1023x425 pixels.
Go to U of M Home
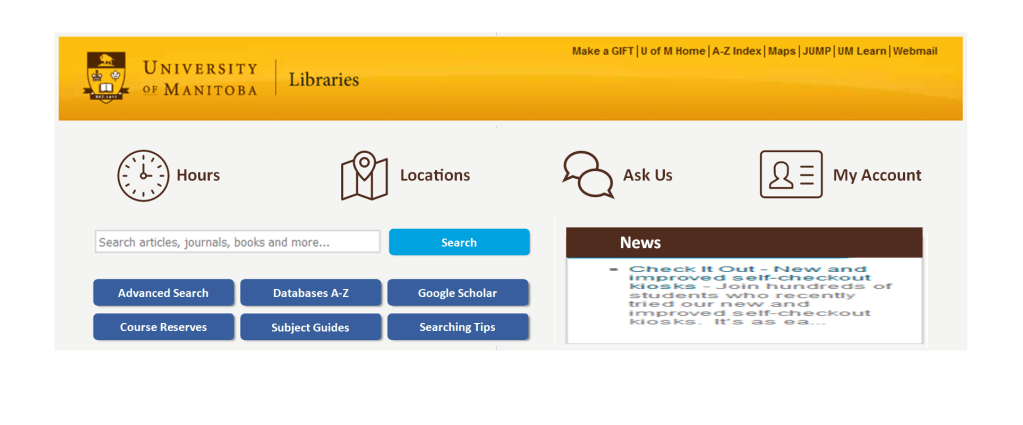tap(673, 51)
